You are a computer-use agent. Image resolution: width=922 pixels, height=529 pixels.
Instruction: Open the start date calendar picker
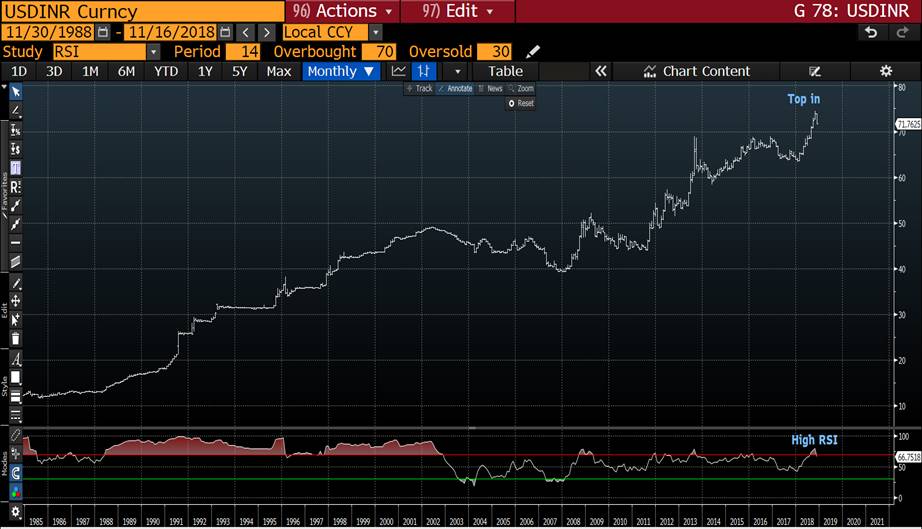(x=103, y=32)
